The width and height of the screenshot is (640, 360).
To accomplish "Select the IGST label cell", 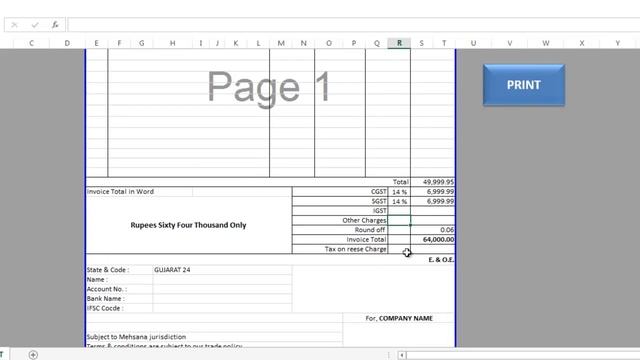I will point(340,211).
